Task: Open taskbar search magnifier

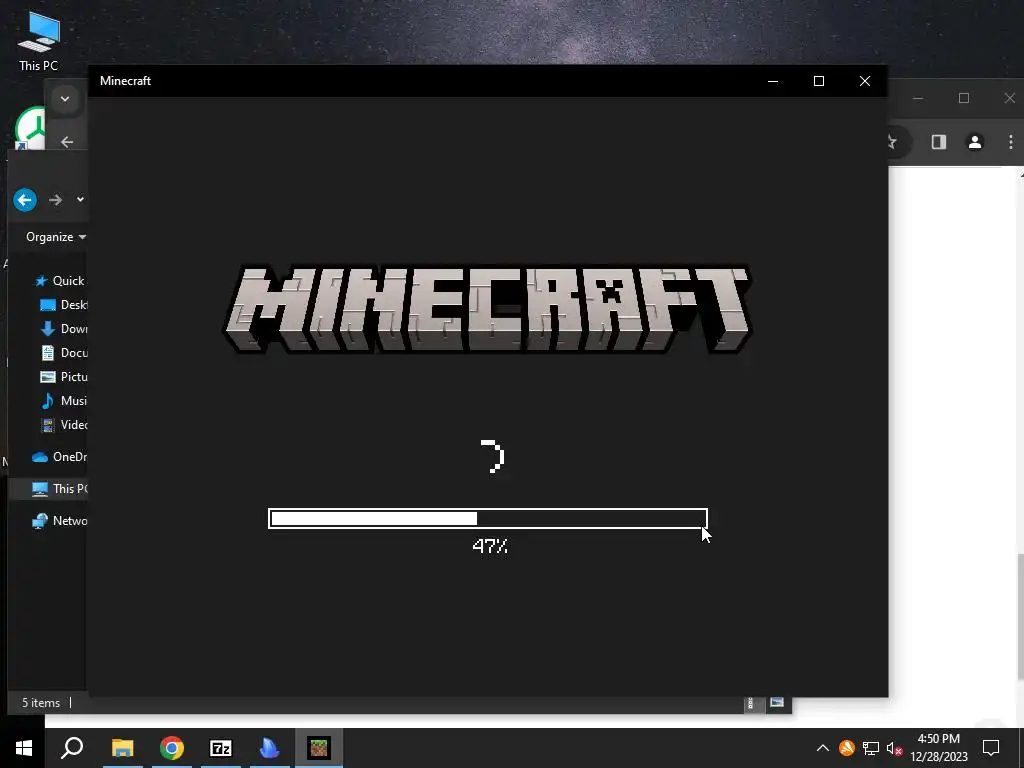Action: pos(72,748)
